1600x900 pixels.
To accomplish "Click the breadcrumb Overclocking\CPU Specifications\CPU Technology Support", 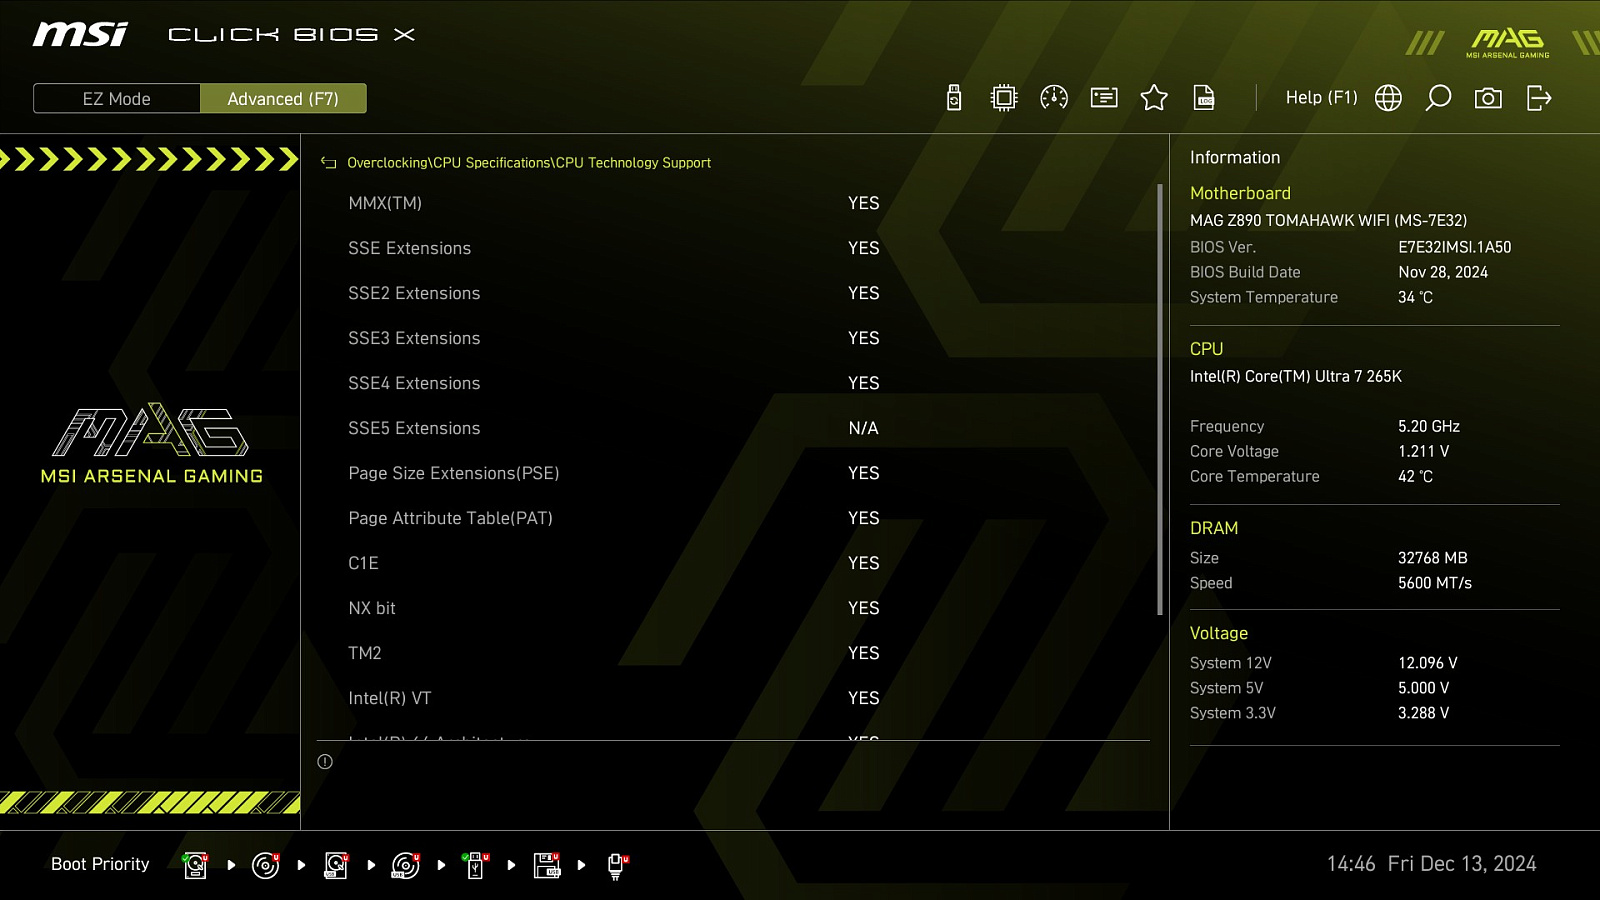I will [529, 163].
